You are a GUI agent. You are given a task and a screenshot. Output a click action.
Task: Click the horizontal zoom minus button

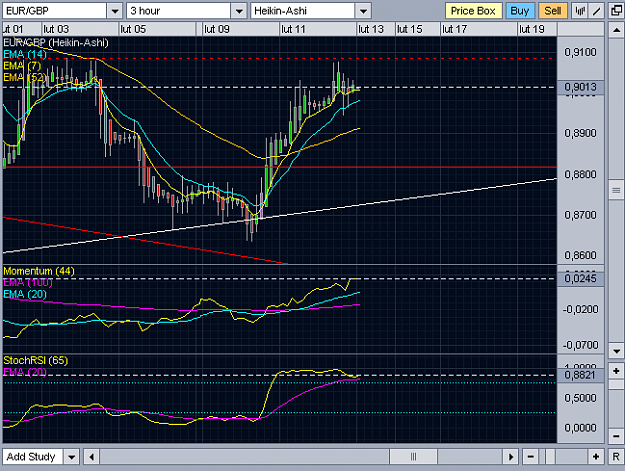[x=530, y=457]
